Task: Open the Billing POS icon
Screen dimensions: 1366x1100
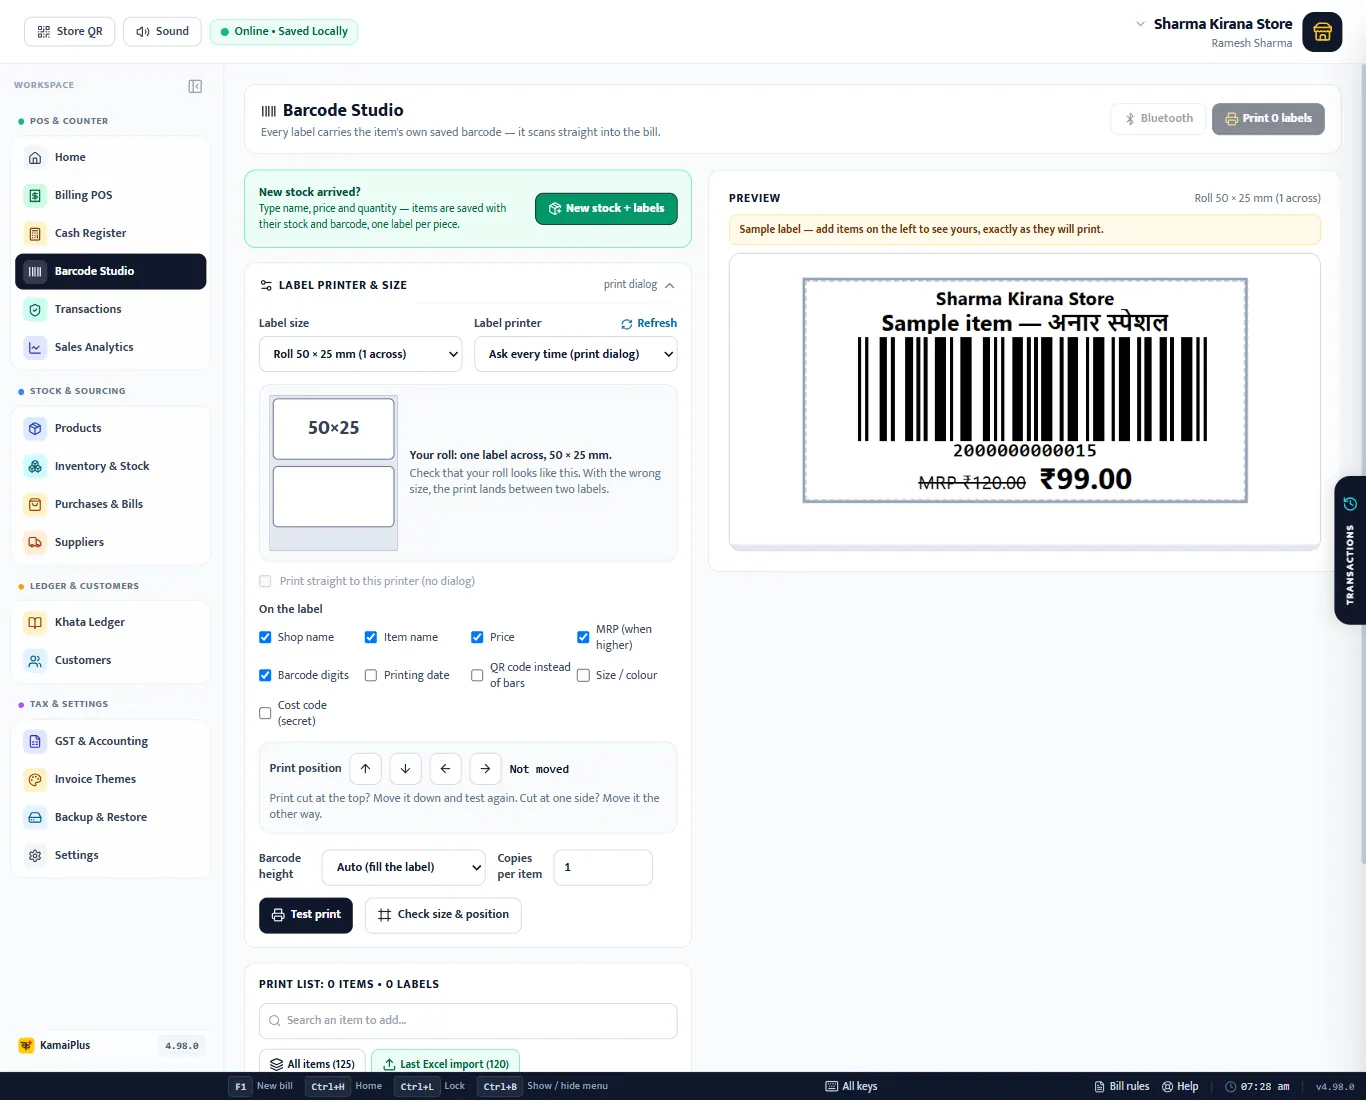Action: (x=35, y=196)
